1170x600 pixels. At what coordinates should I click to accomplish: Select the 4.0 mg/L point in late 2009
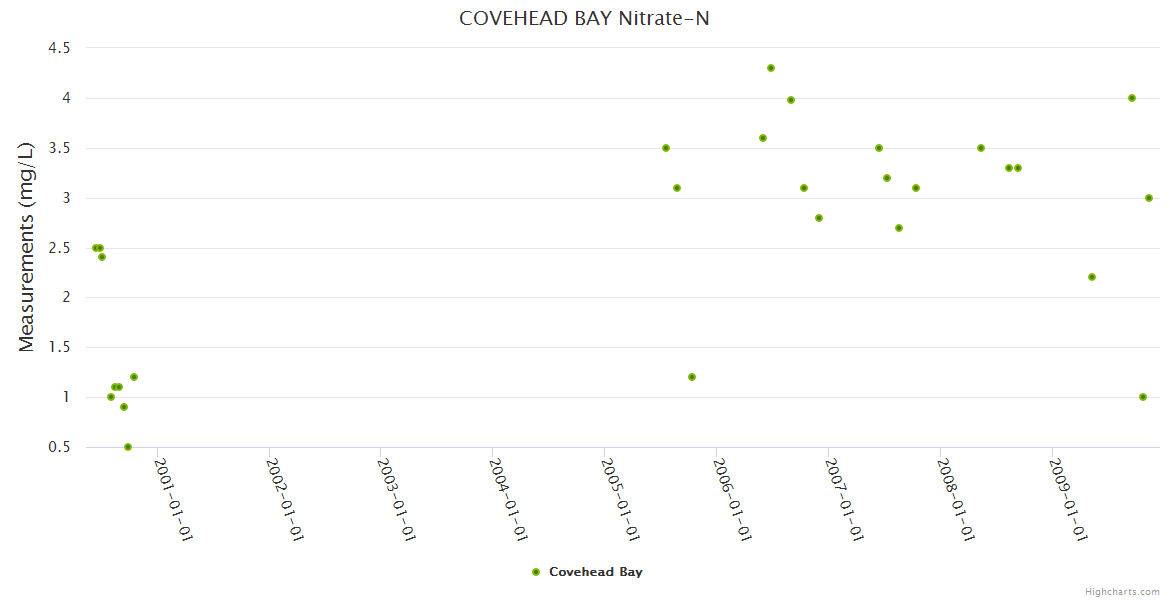click(1132, 98)
